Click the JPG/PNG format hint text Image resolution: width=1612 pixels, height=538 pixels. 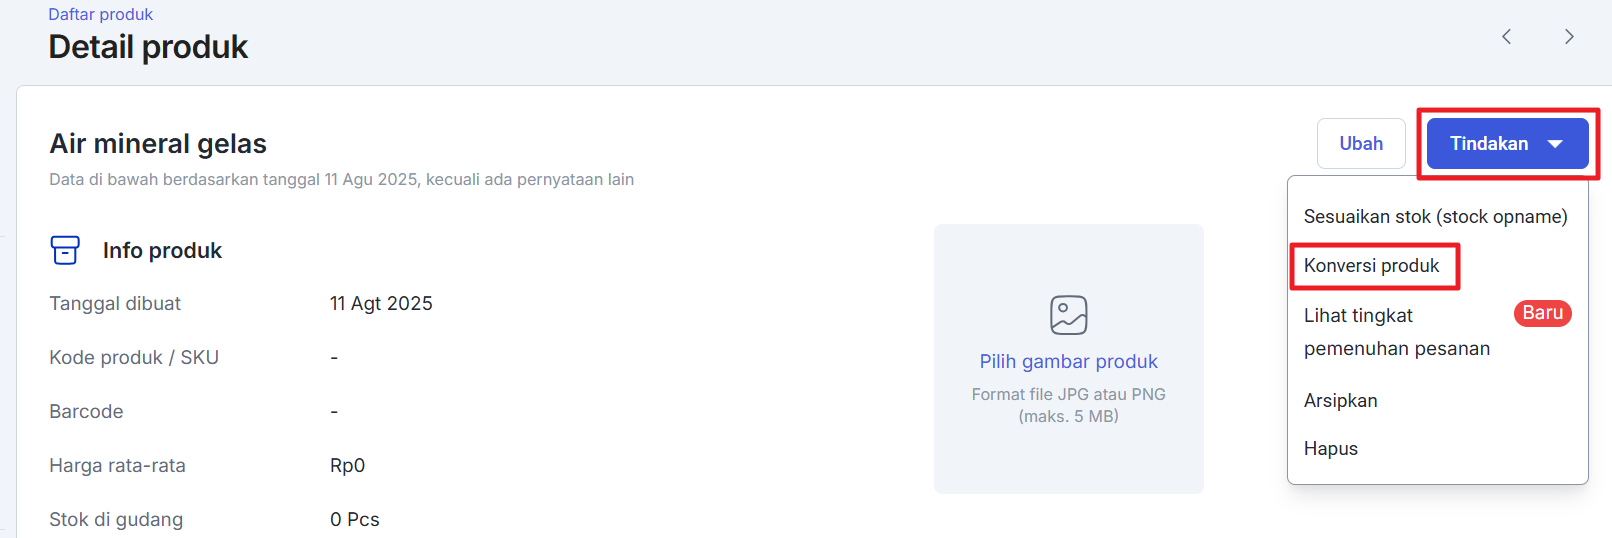click(1068, 405)
